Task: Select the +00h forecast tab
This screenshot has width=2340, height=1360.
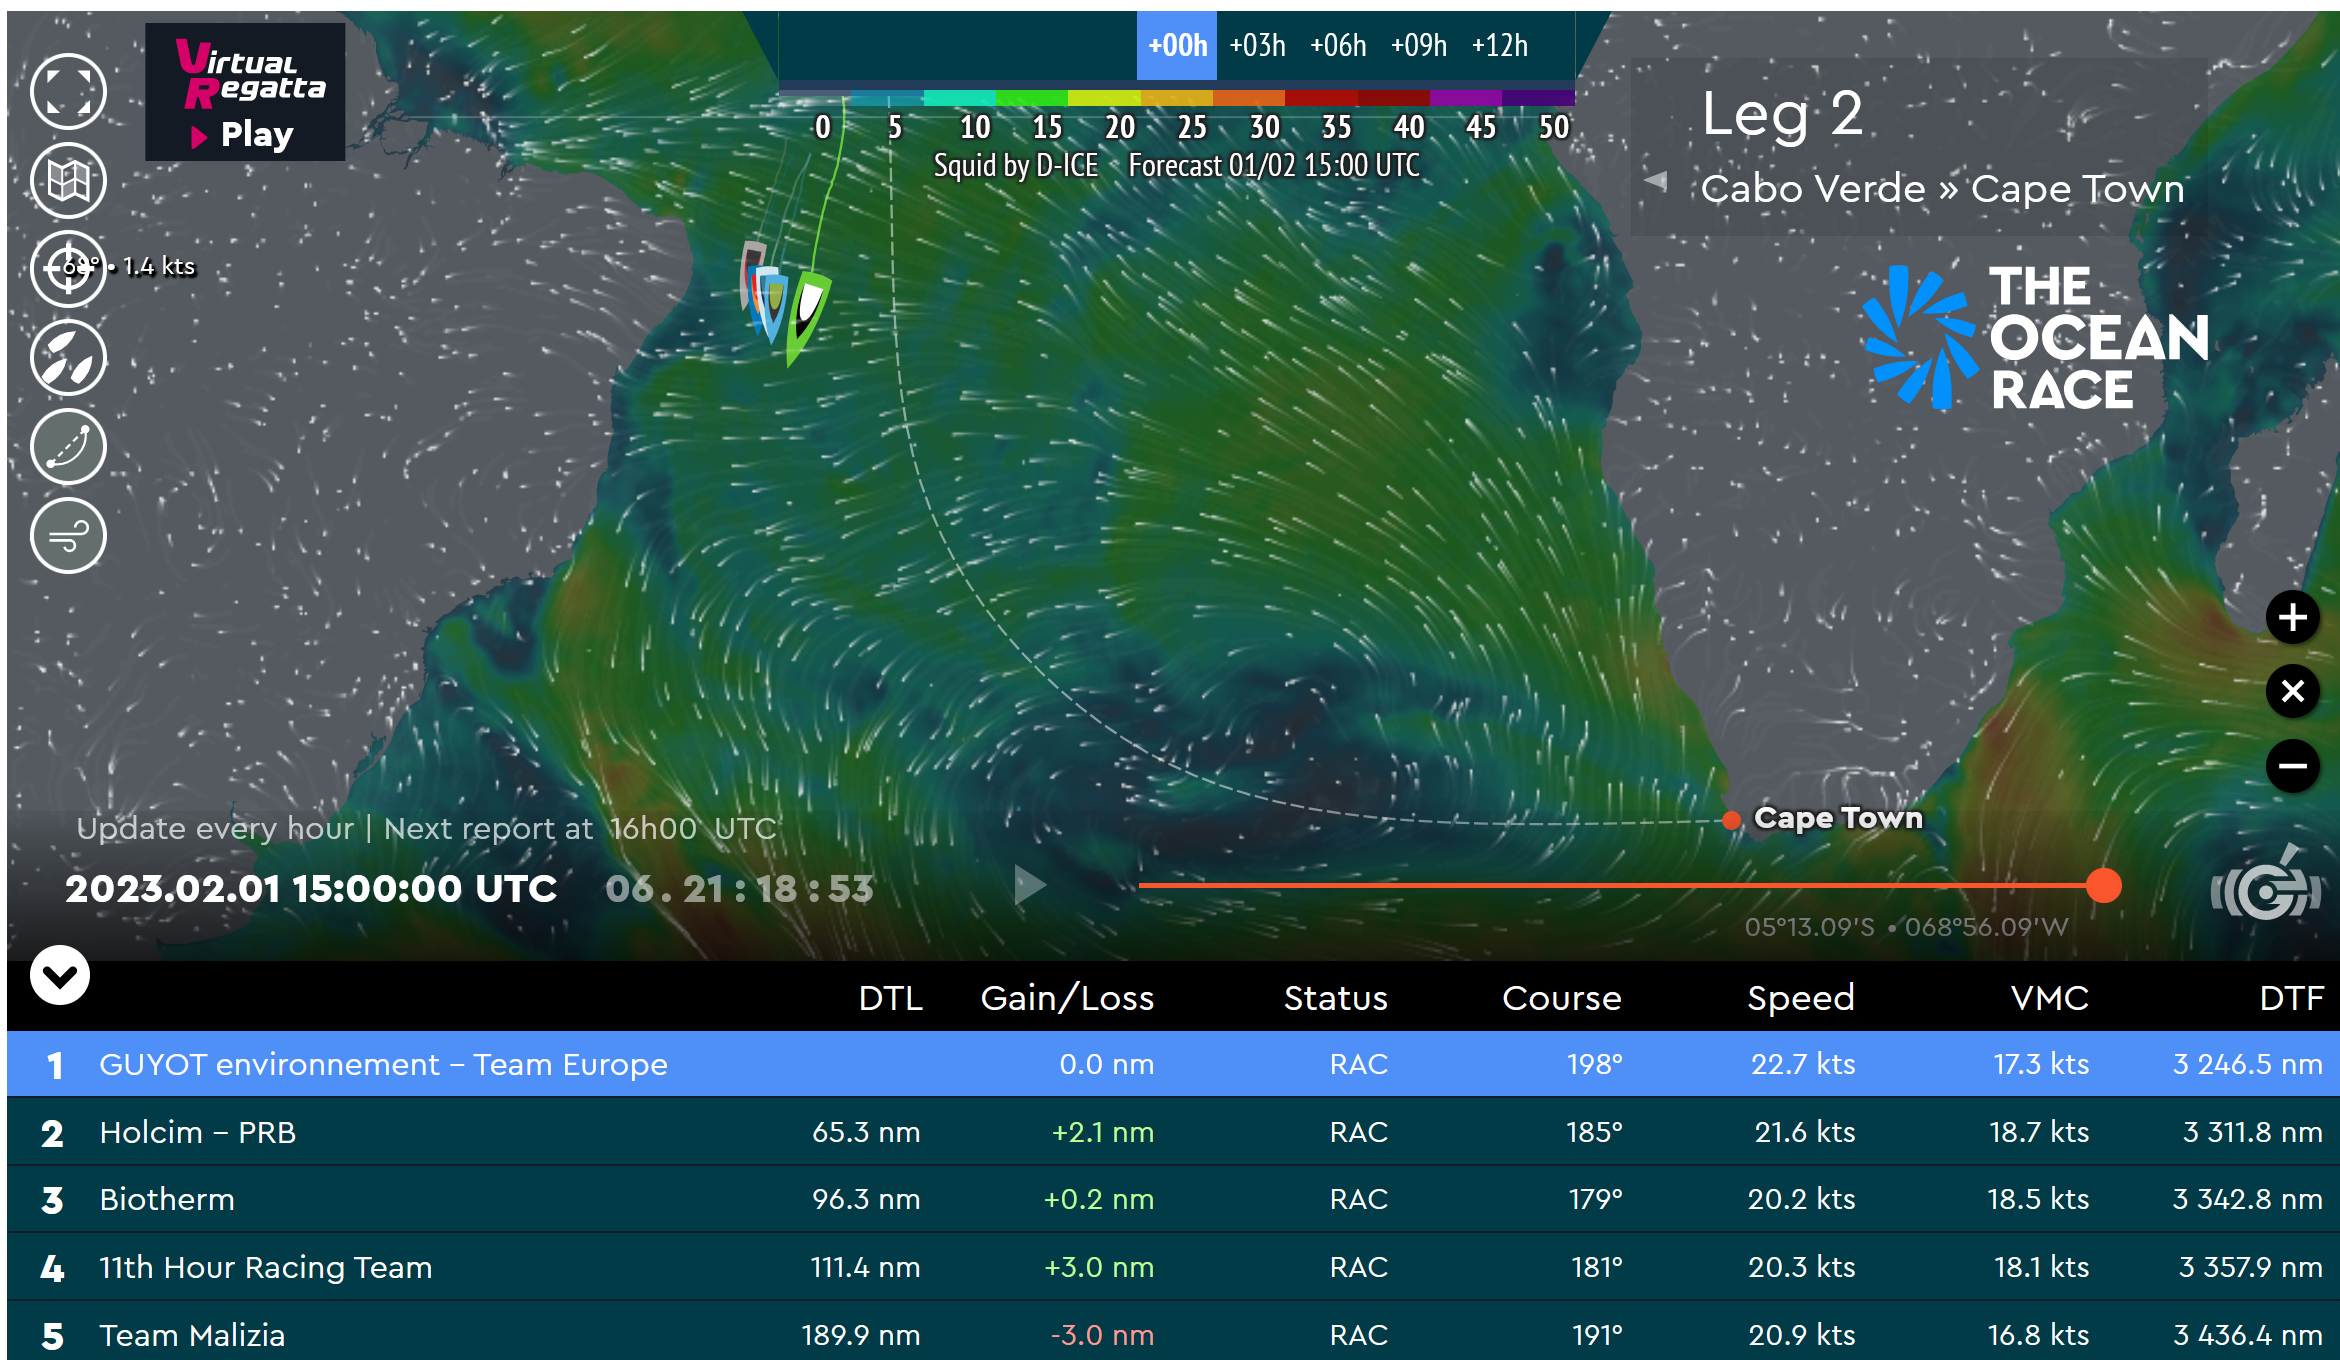Action: 1177,45
